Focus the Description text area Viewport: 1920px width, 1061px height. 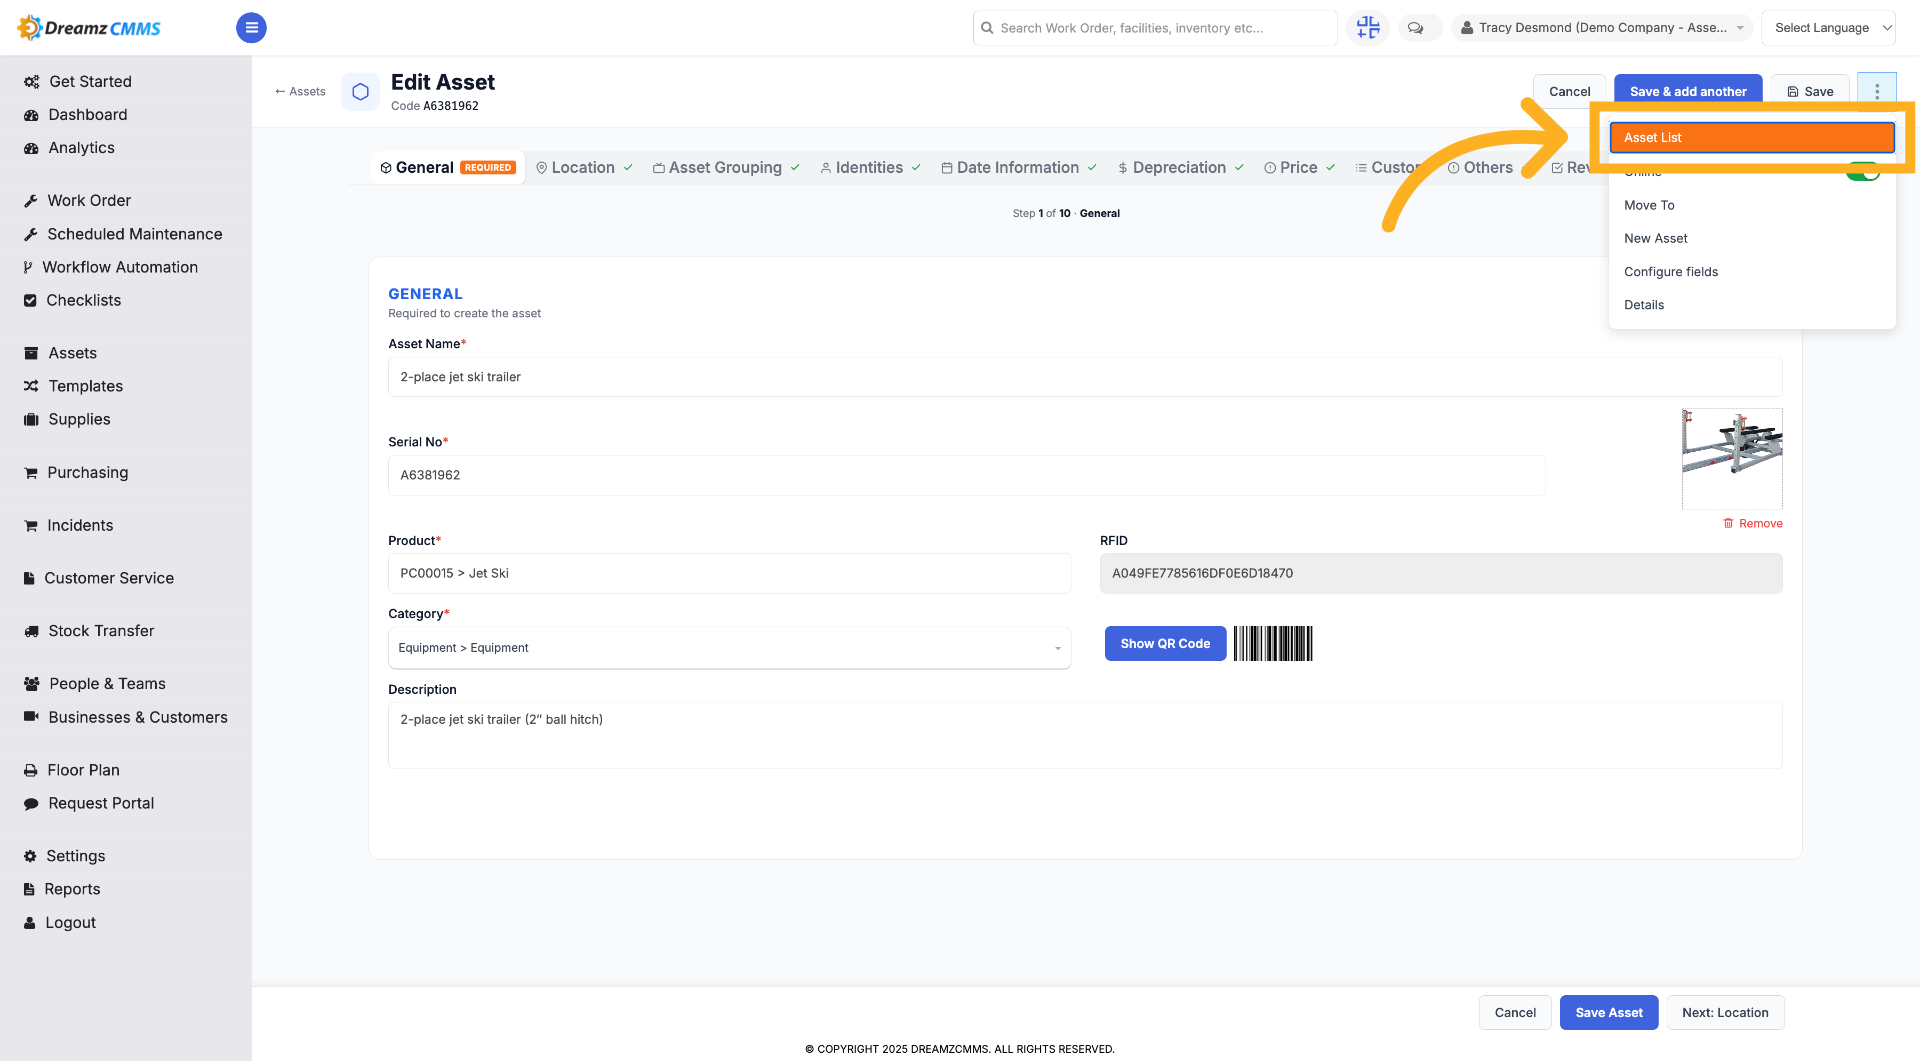click(x=1085, y=736)
